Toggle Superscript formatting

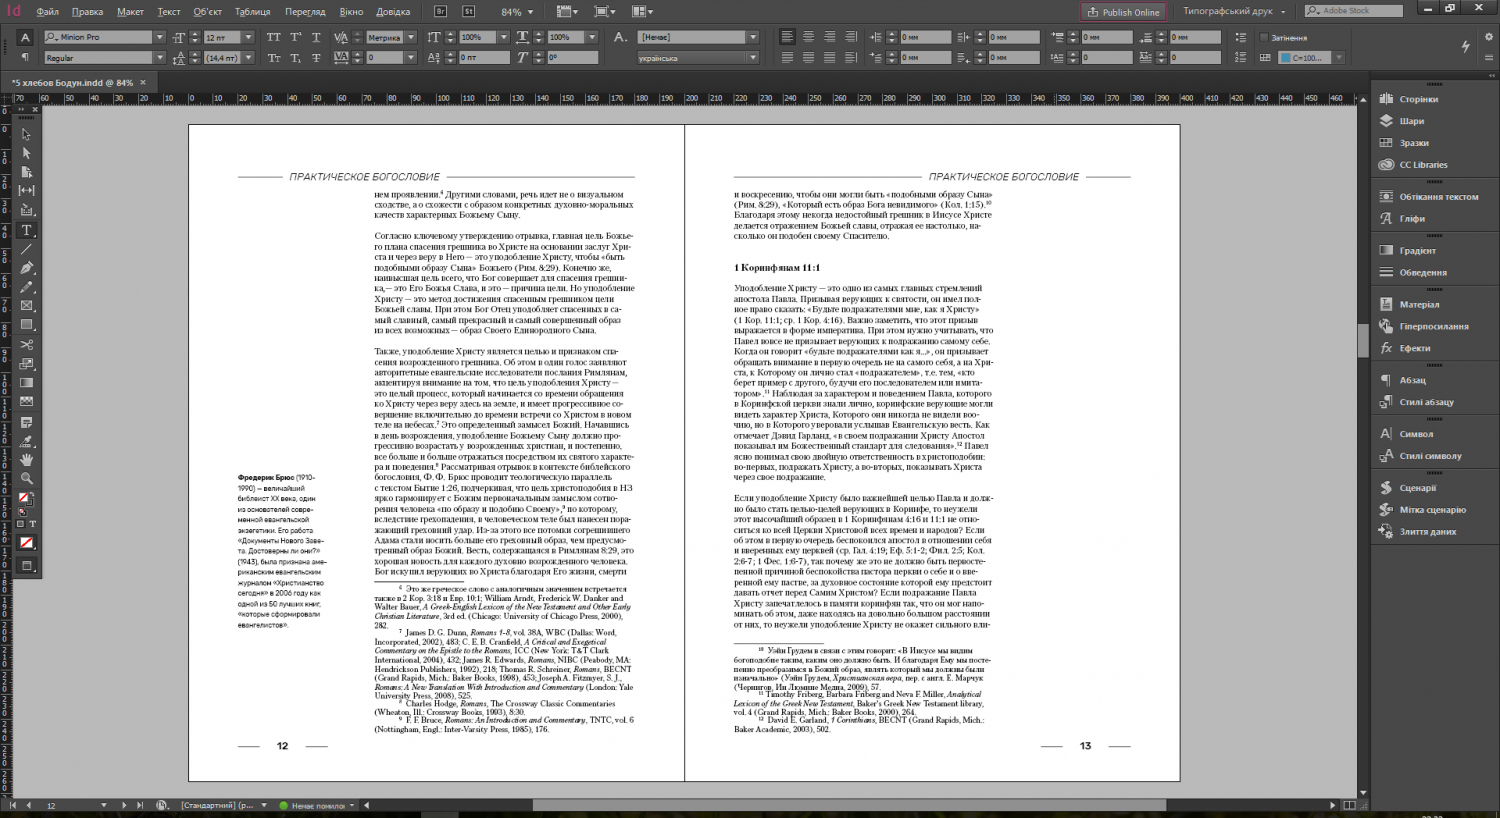tap(296, 37)
